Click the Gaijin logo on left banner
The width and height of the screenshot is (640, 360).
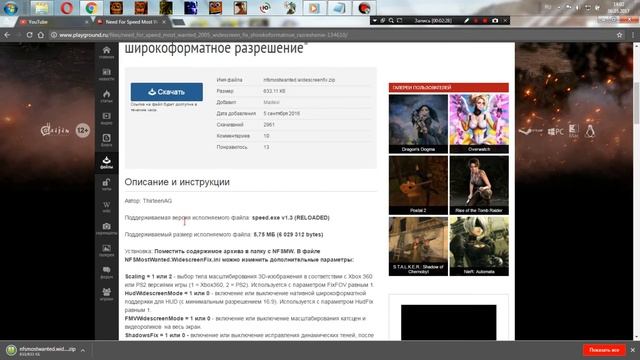click(55, 130)
